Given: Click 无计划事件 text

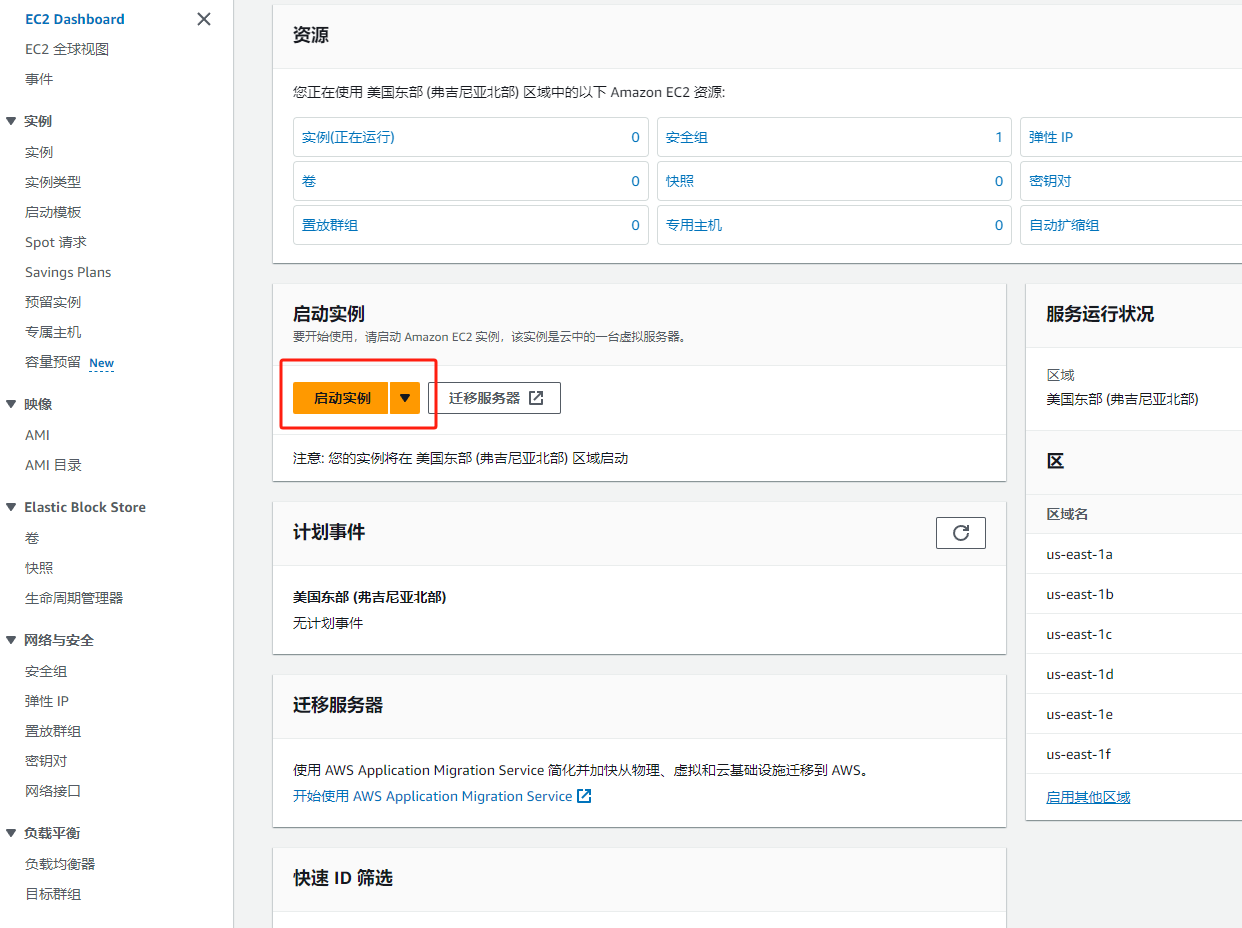Looking at the screenshot, I should (328, 623).
